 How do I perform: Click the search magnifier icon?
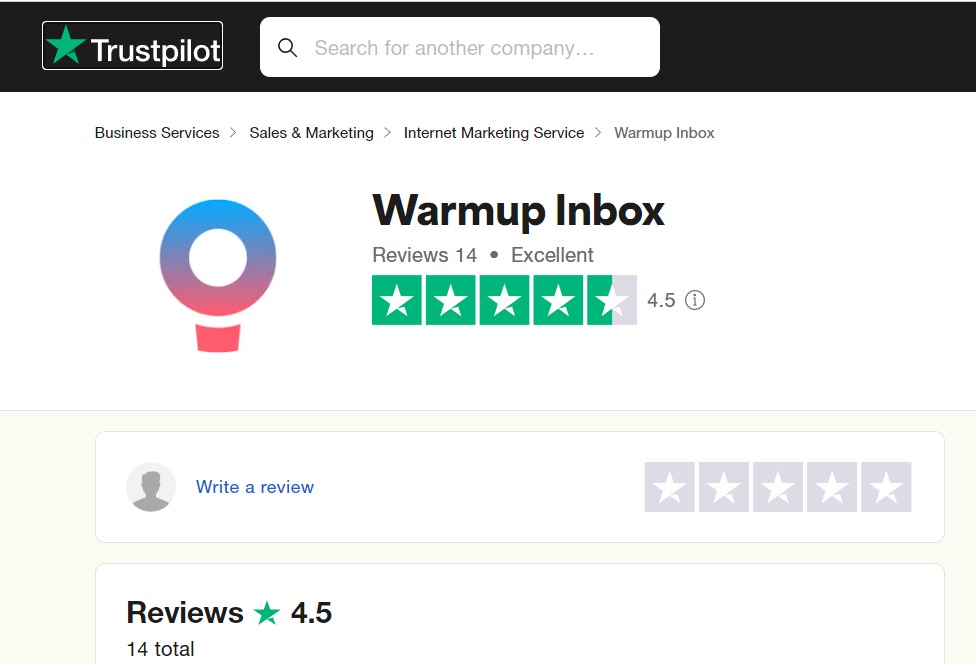(287, 47)
